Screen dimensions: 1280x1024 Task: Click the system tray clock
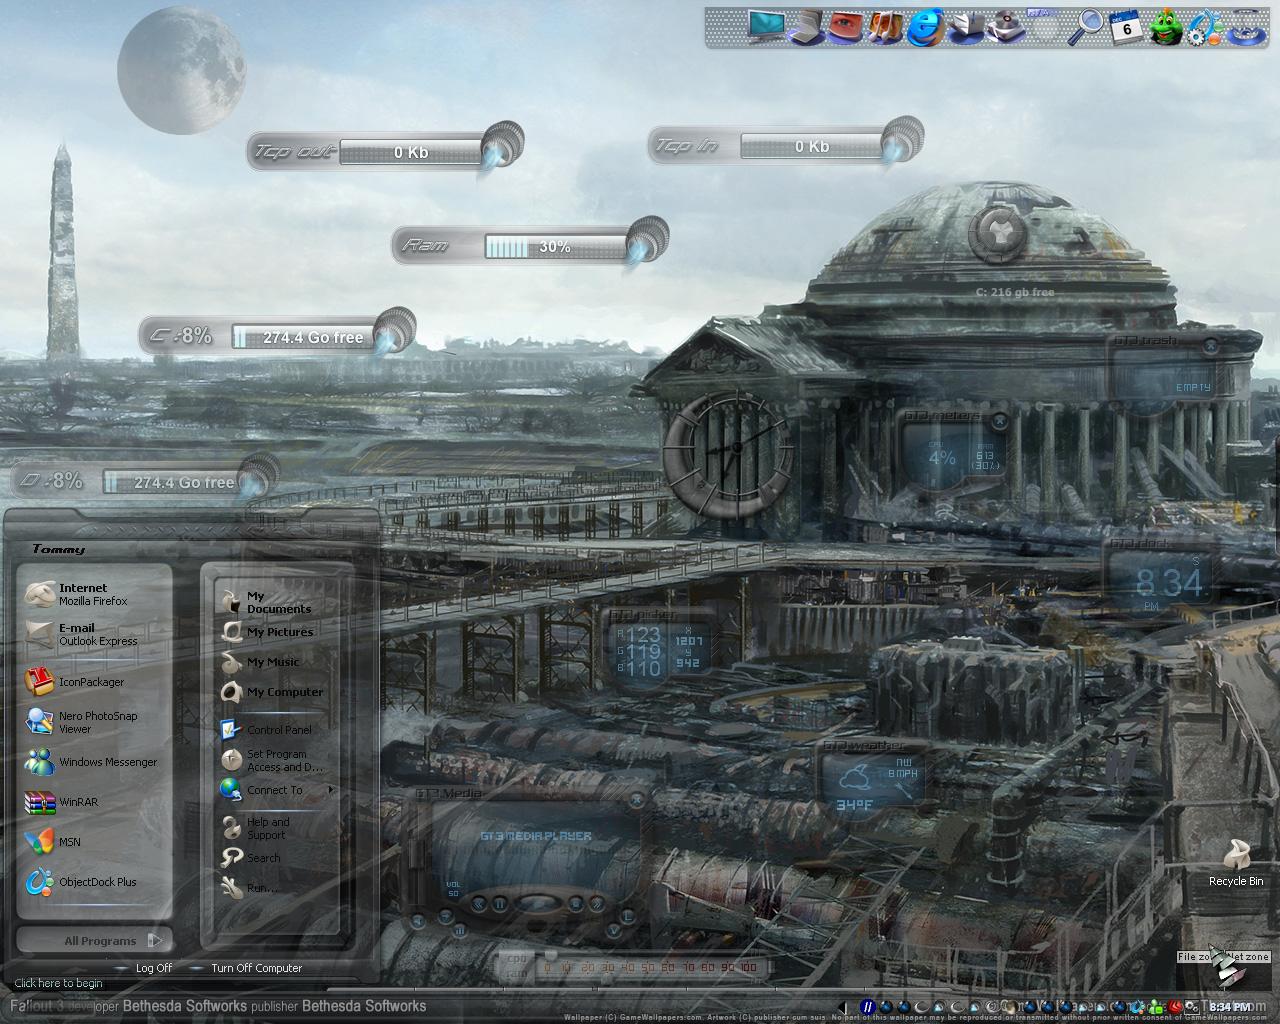click(1228, 1007)
